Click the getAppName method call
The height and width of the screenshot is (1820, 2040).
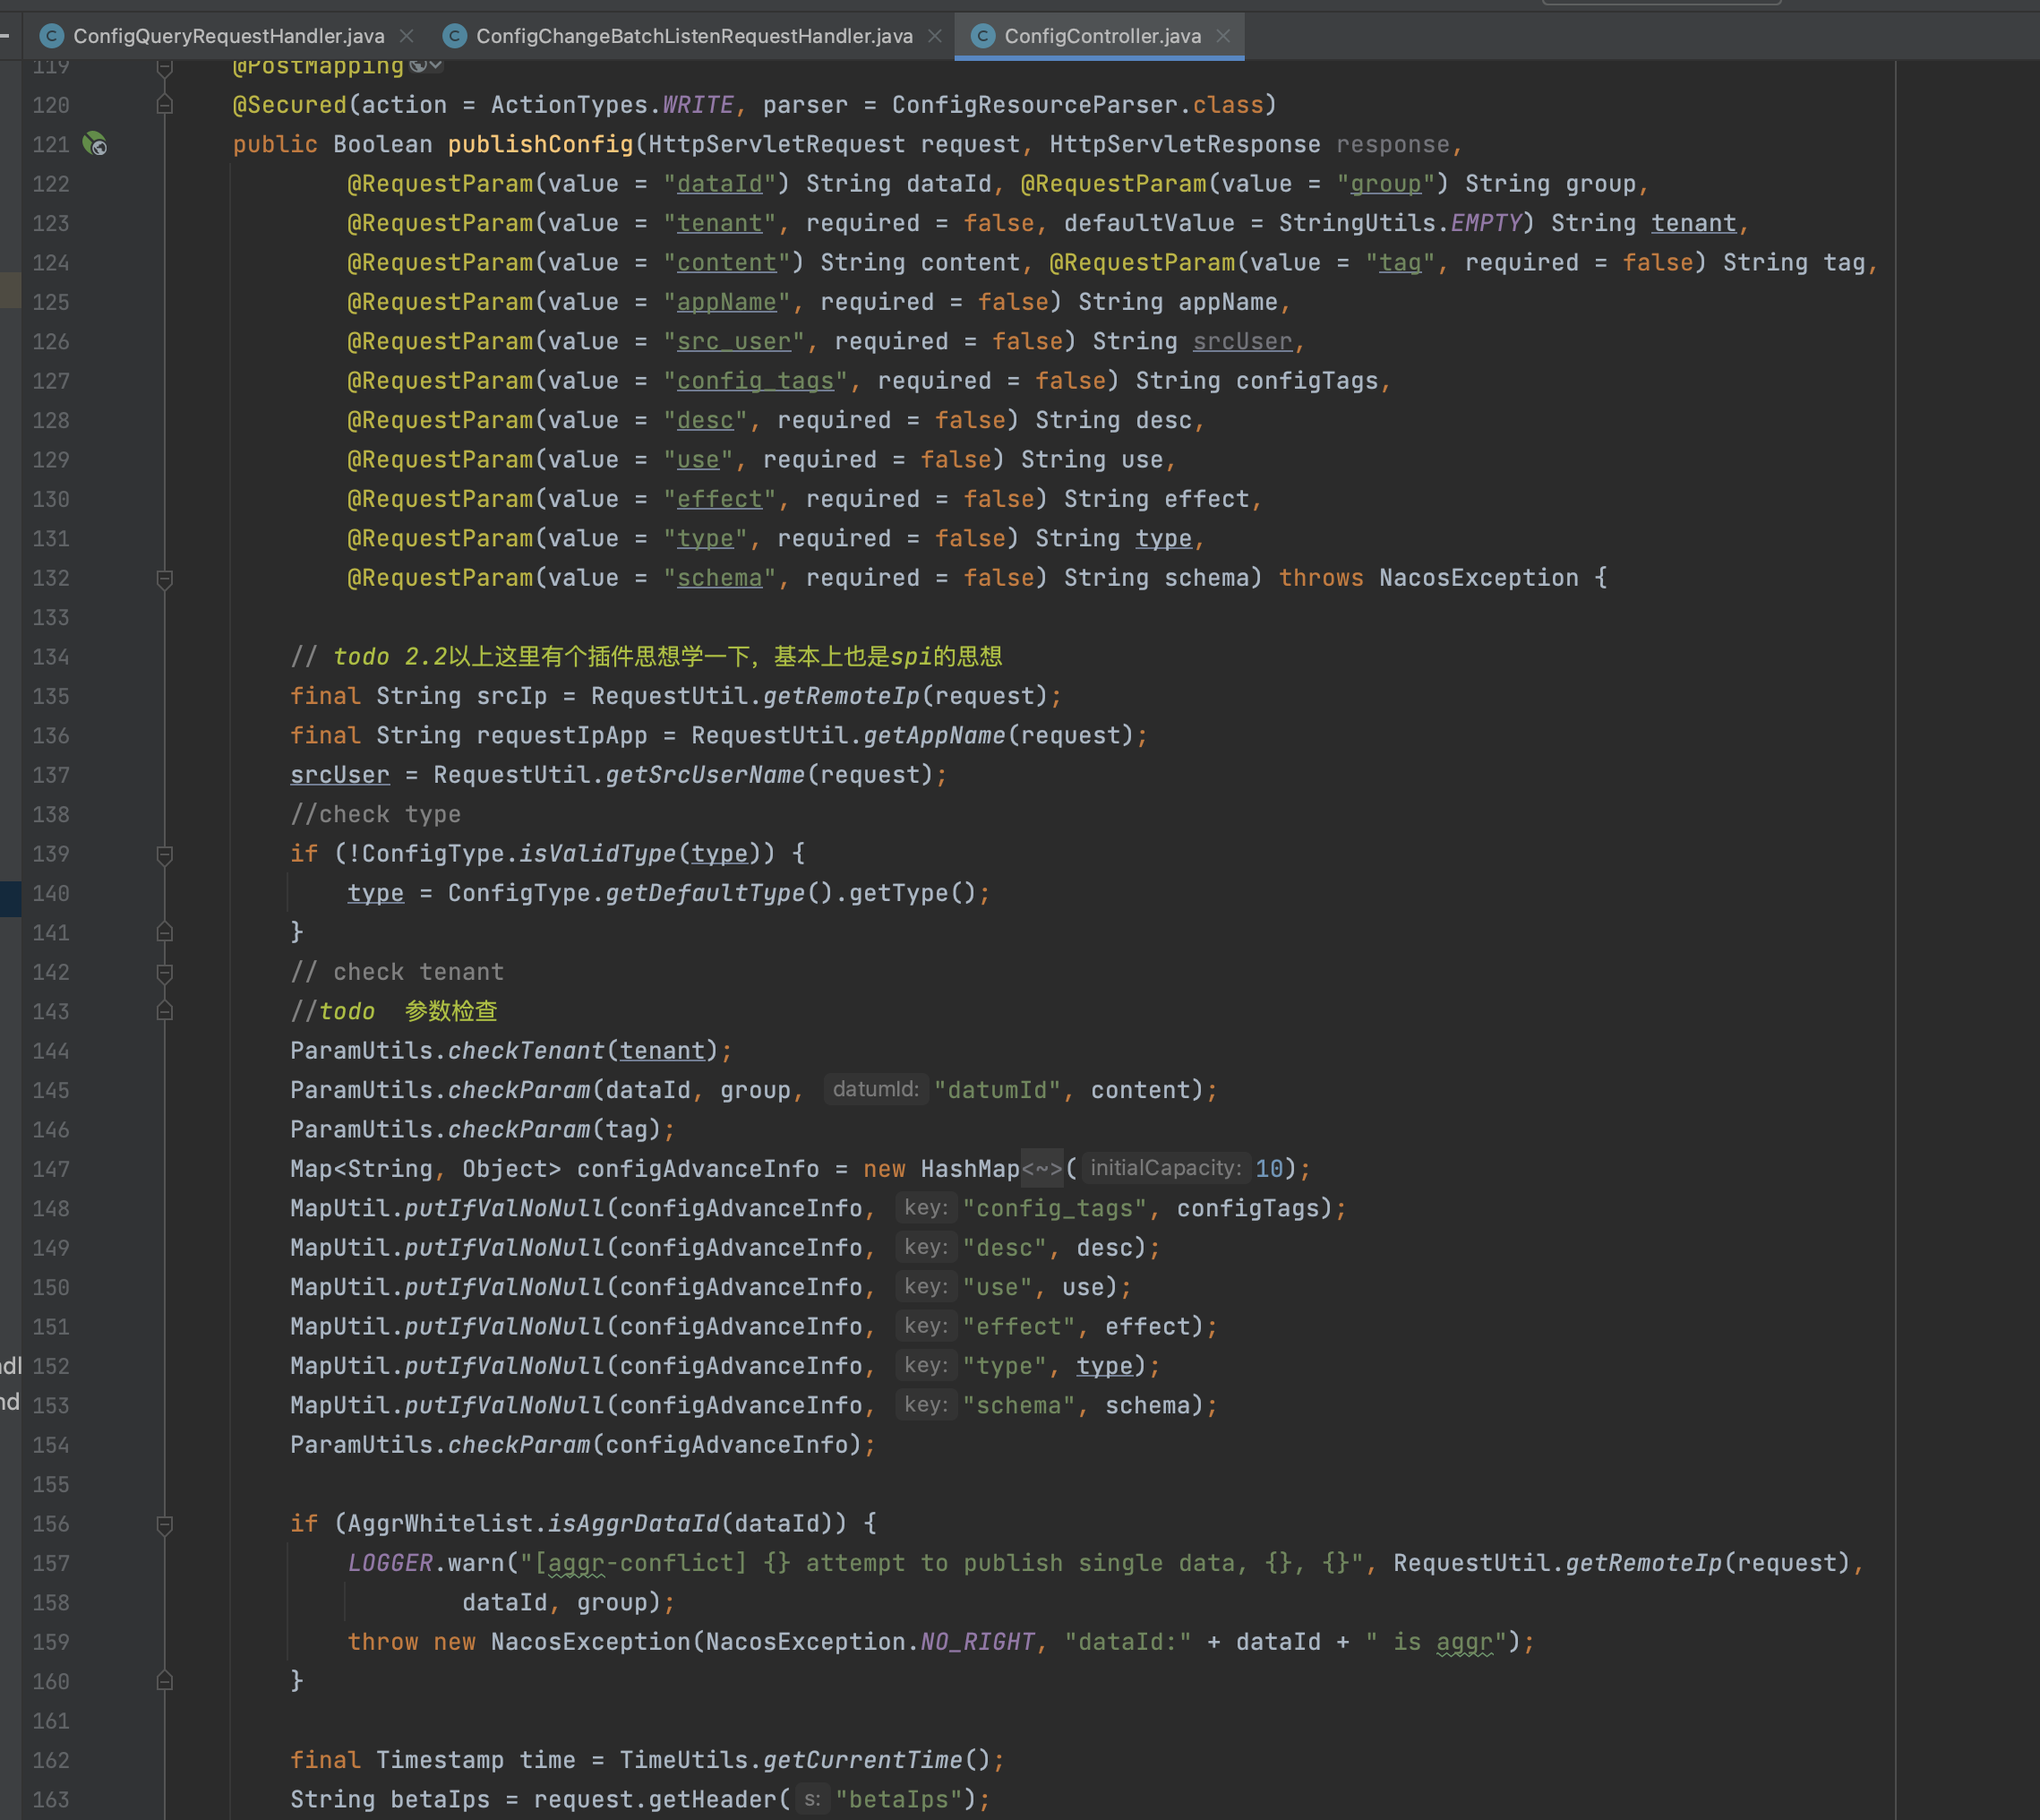point(934,735)
